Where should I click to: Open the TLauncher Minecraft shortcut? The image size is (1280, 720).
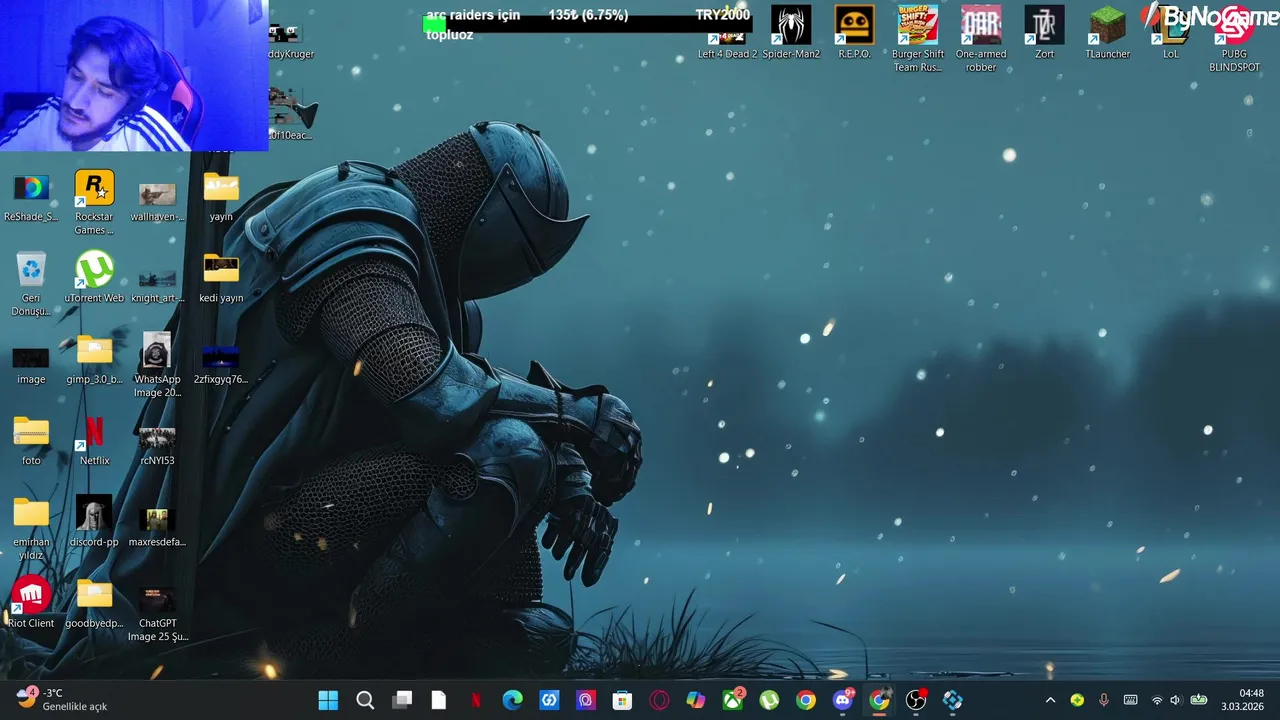pos(1107,33)
